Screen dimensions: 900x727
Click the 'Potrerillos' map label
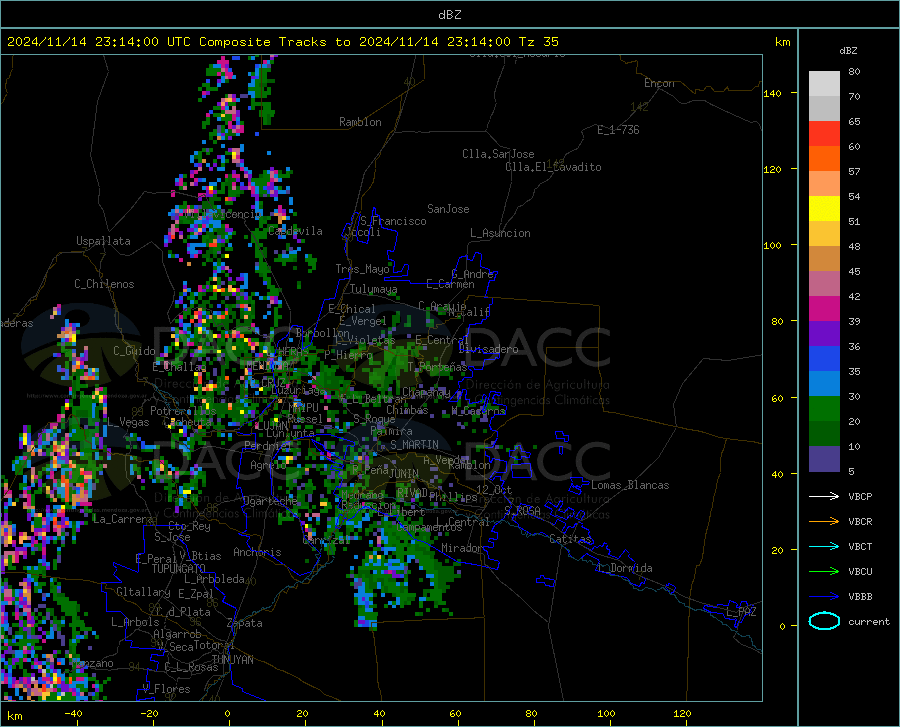click(x=183, y=411)
